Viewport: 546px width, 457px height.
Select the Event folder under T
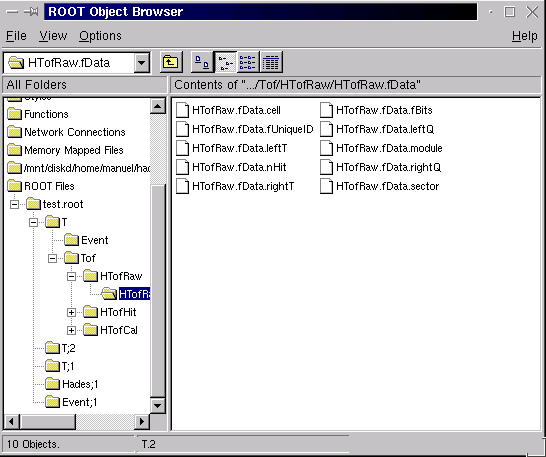click(x=86, y=240)
